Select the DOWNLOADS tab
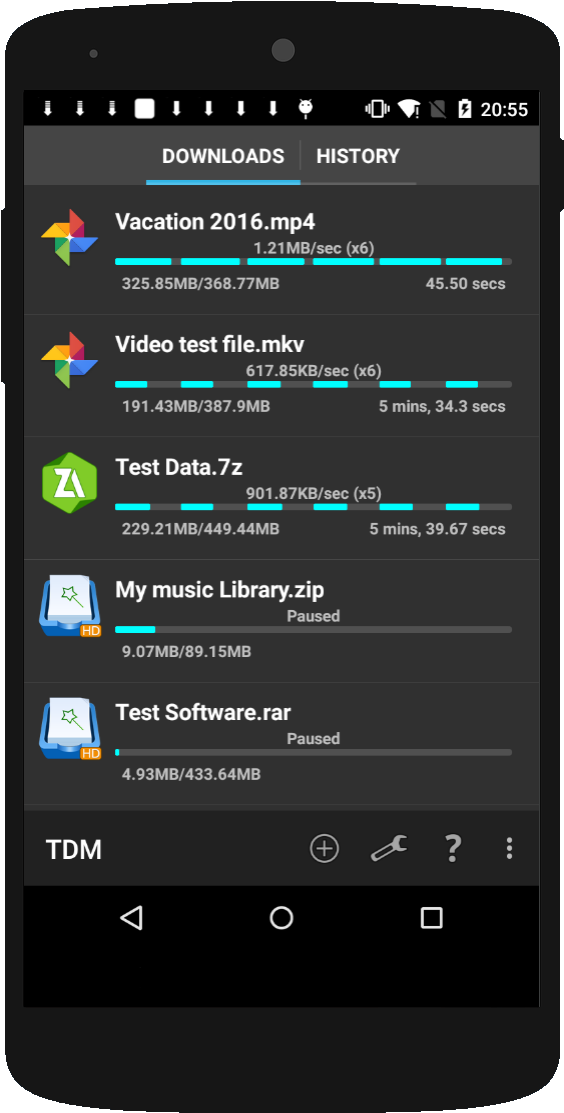 (x=223, y=156)
